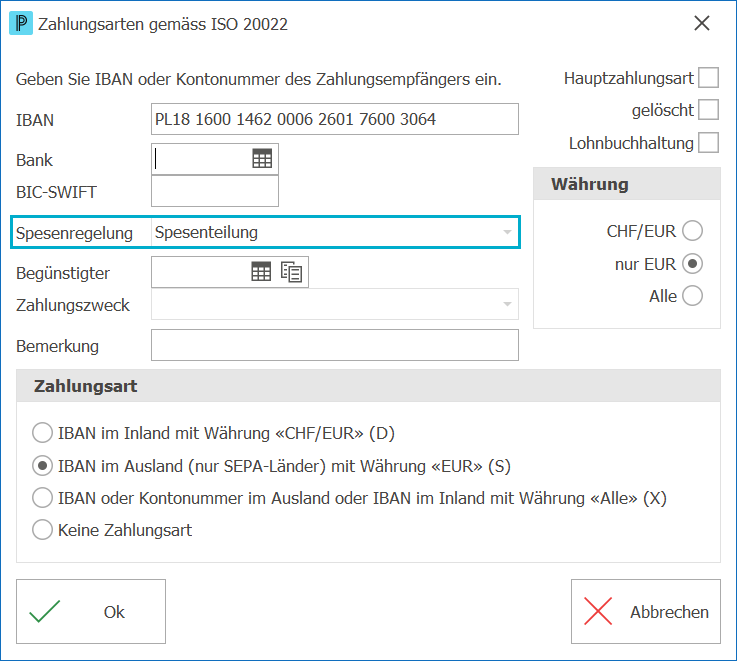Image resolution: width=737 pixels, height=661 pixels.
Task: Enable the Hauptzahlungsart checkbox
Action: point(708,78)
